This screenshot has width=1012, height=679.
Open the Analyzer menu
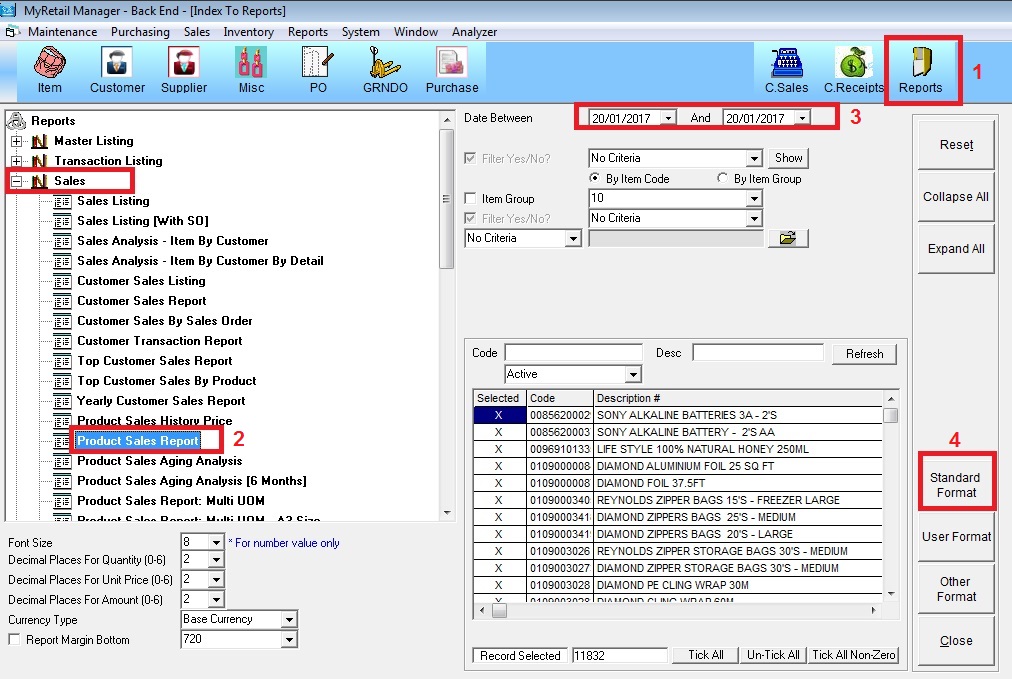tap(474, 32)
